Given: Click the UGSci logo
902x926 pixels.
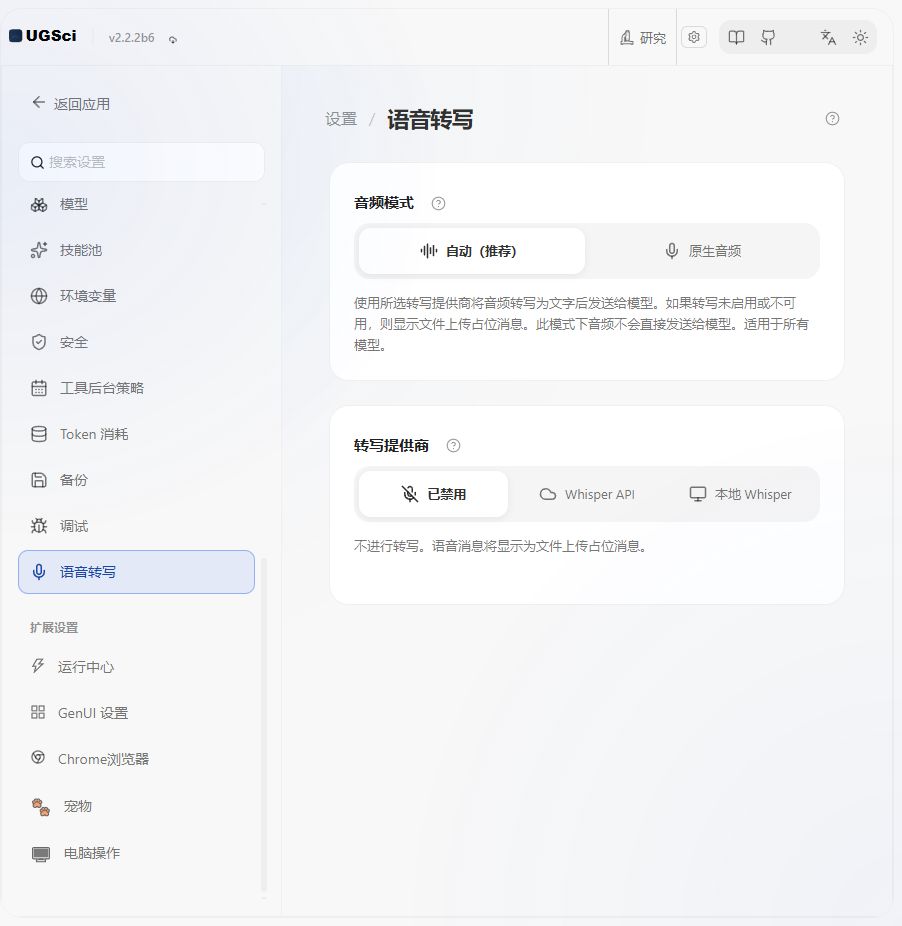Looking at the screenshot, I should coord(43,36).
